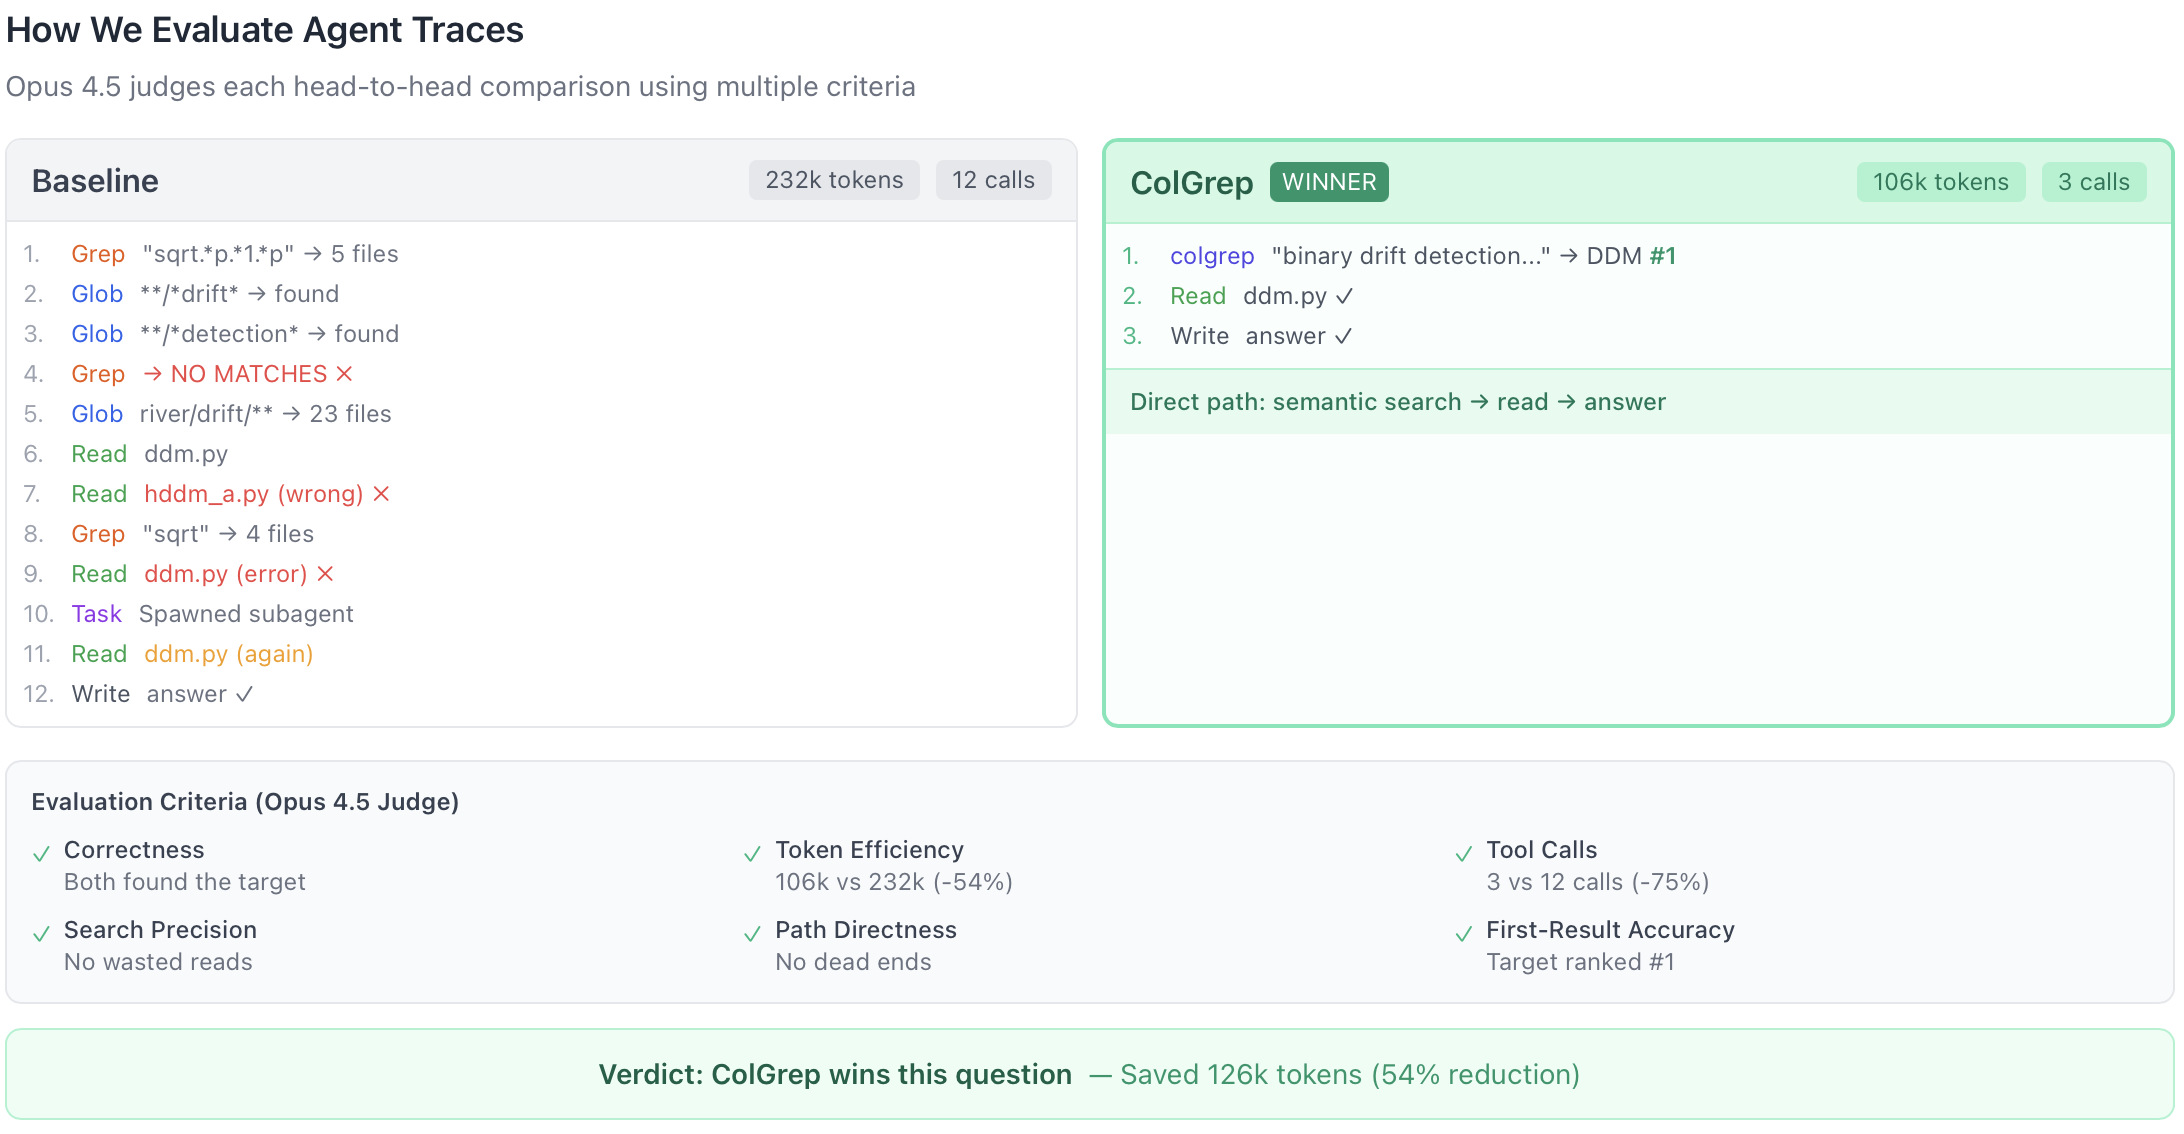Click the 232k tokens badge

click(x=834, y=180)
